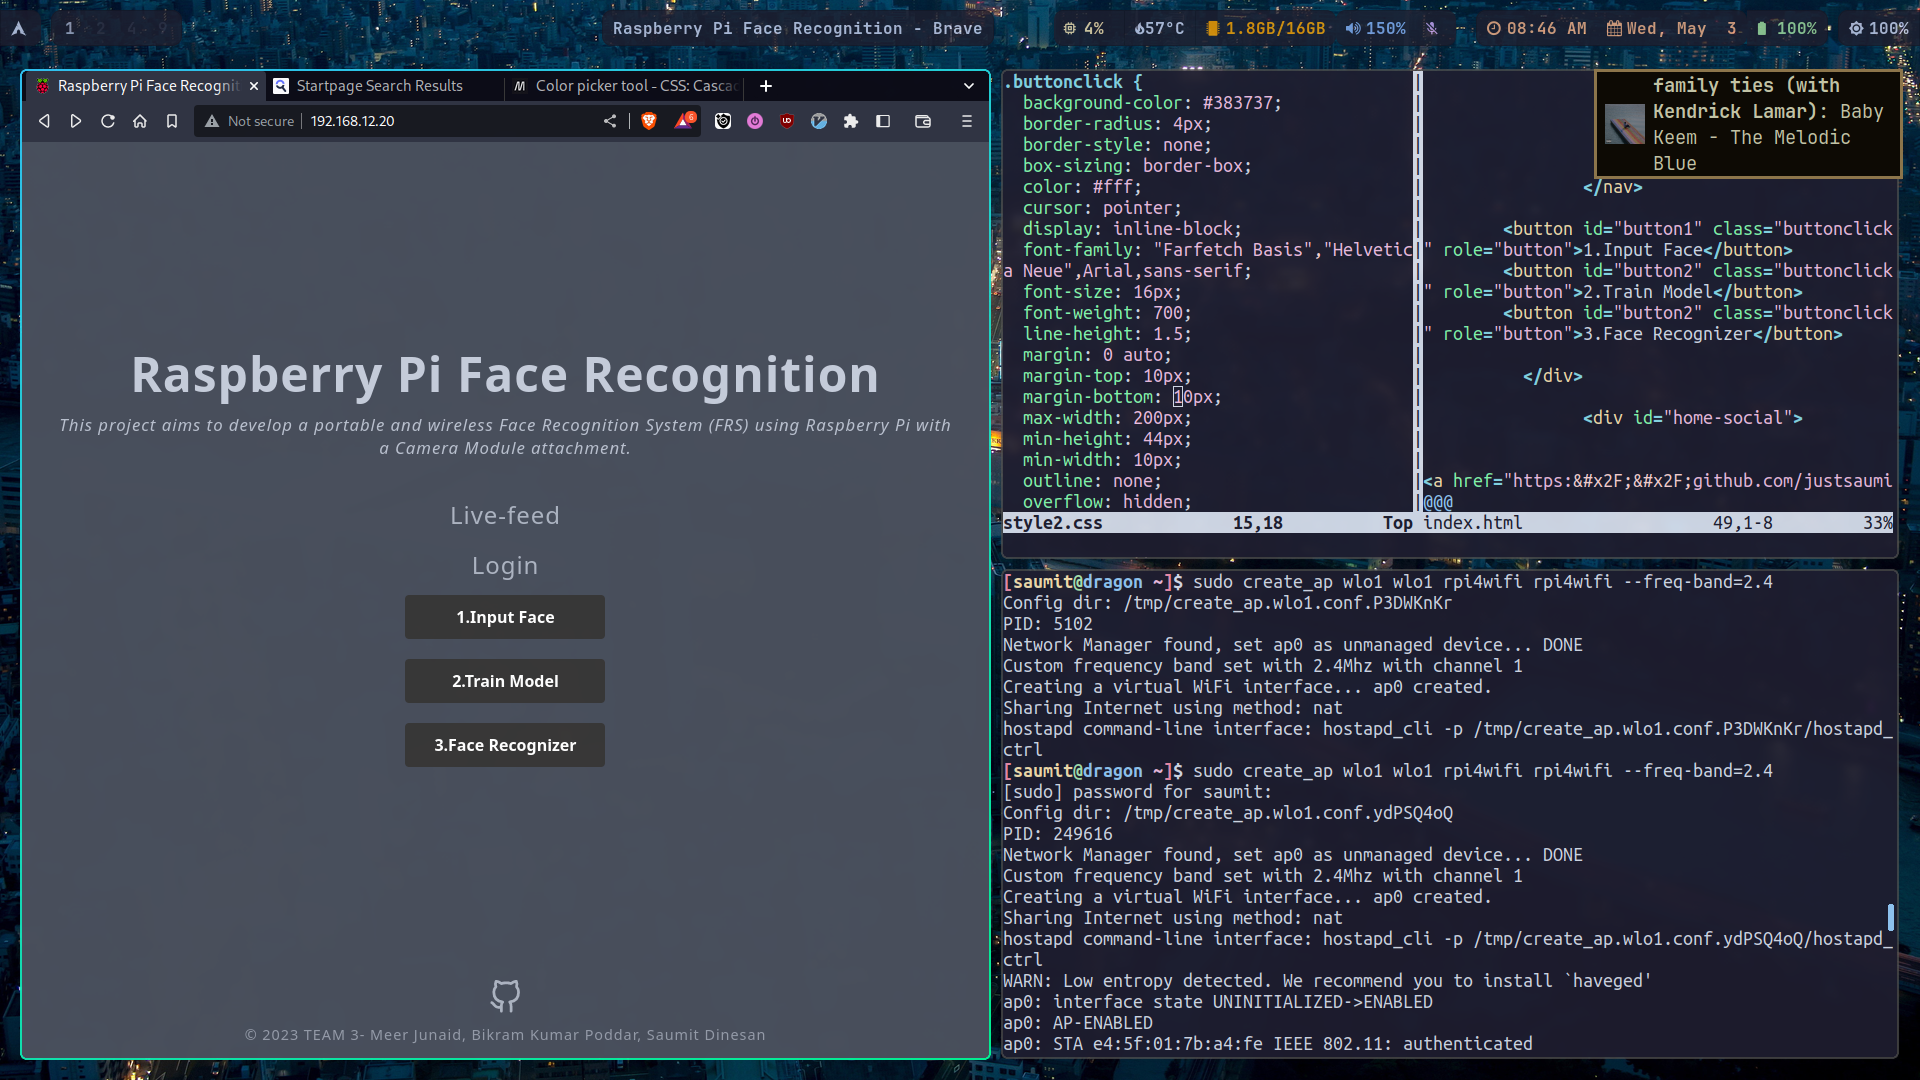Open the Brave Wallet icon
Image resolution: width=1920 pixels, height=1080 pixels.
click(923, 121)
